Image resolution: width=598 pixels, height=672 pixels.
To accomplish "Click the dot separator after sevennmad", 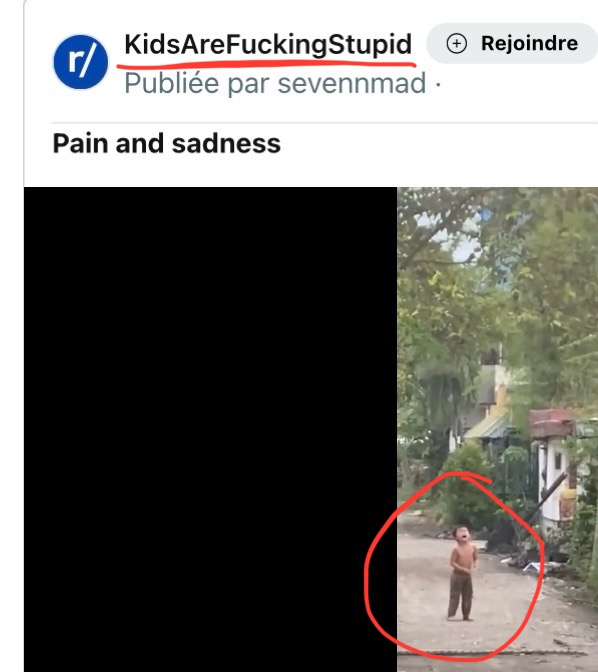I will click(438, 84).
